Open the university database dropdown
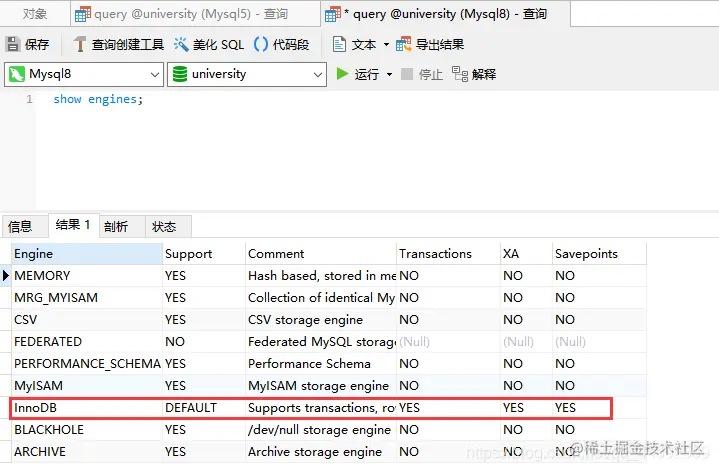This screenshot has width=719, height=471. (x=318, y=74)
